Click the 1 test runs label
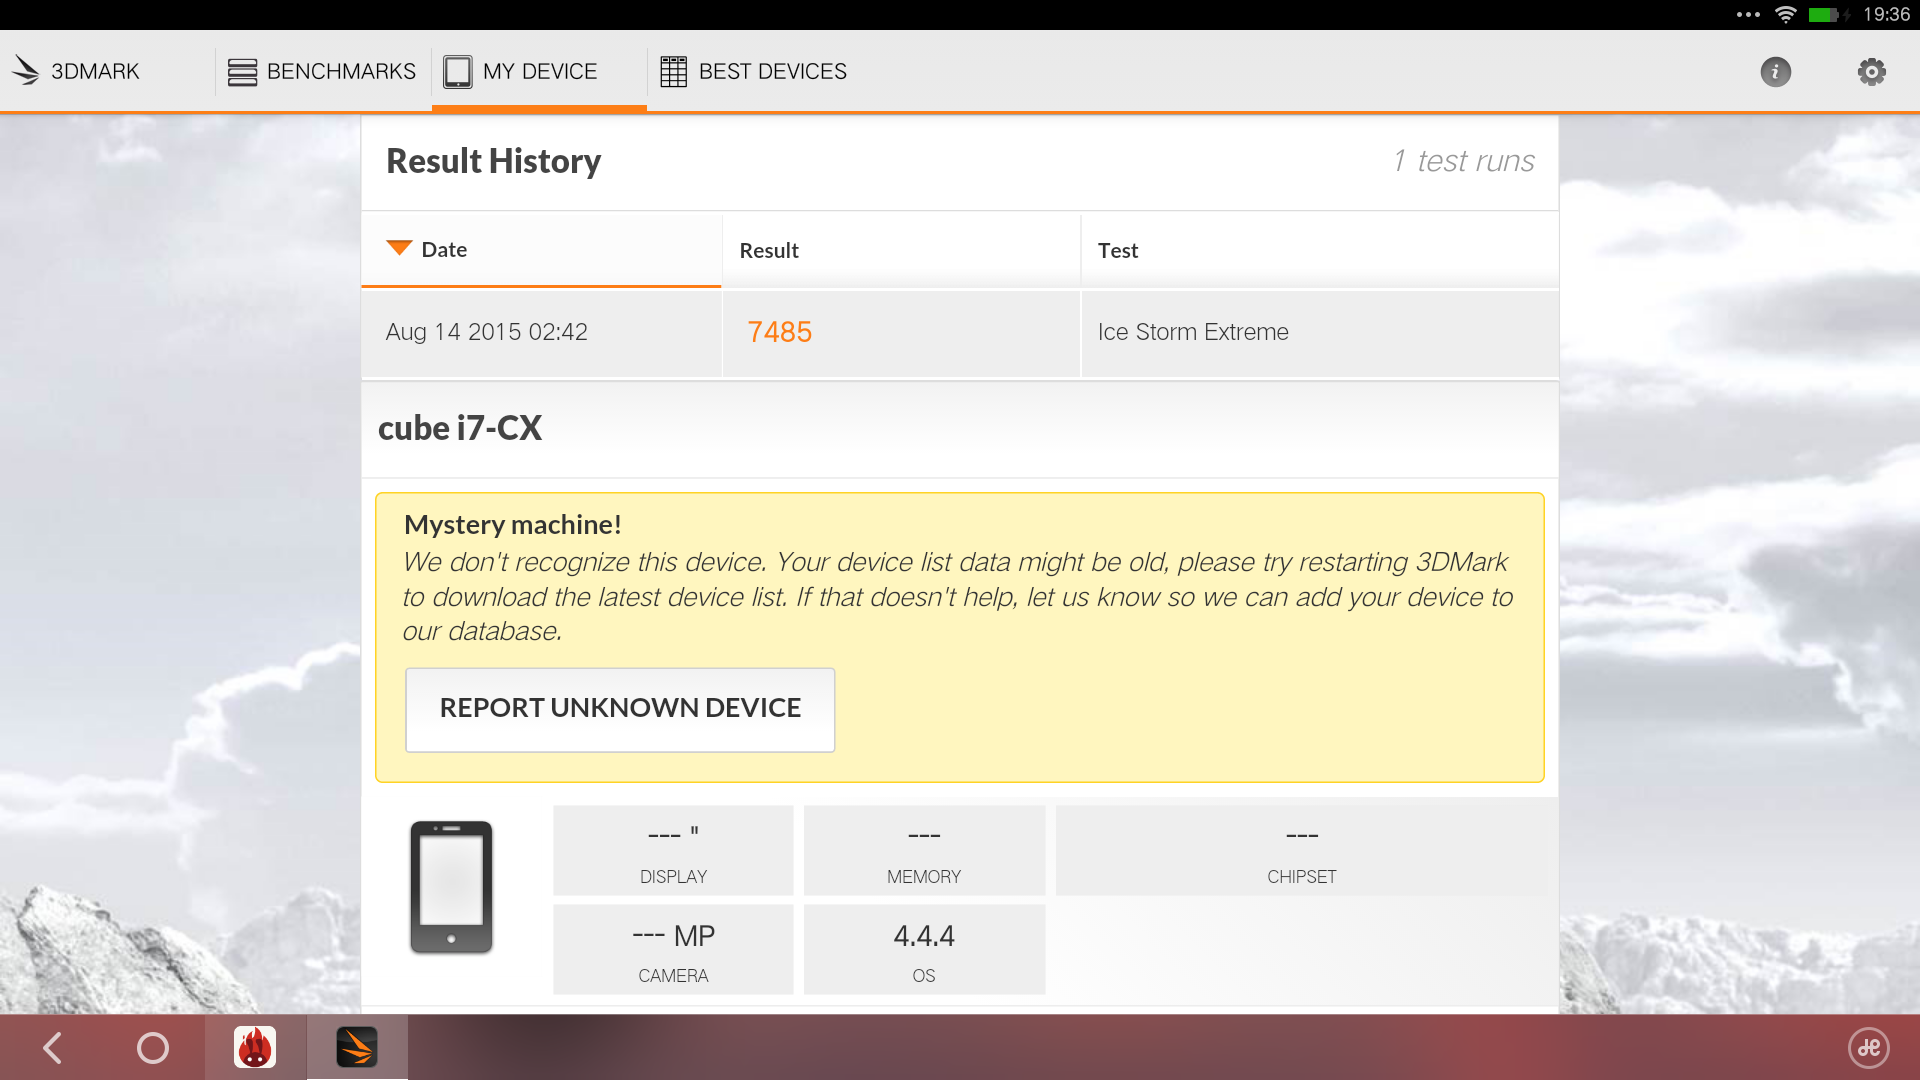Image resolution: width=1920 pixels, height=1080 pixels. click(1464, 161)
